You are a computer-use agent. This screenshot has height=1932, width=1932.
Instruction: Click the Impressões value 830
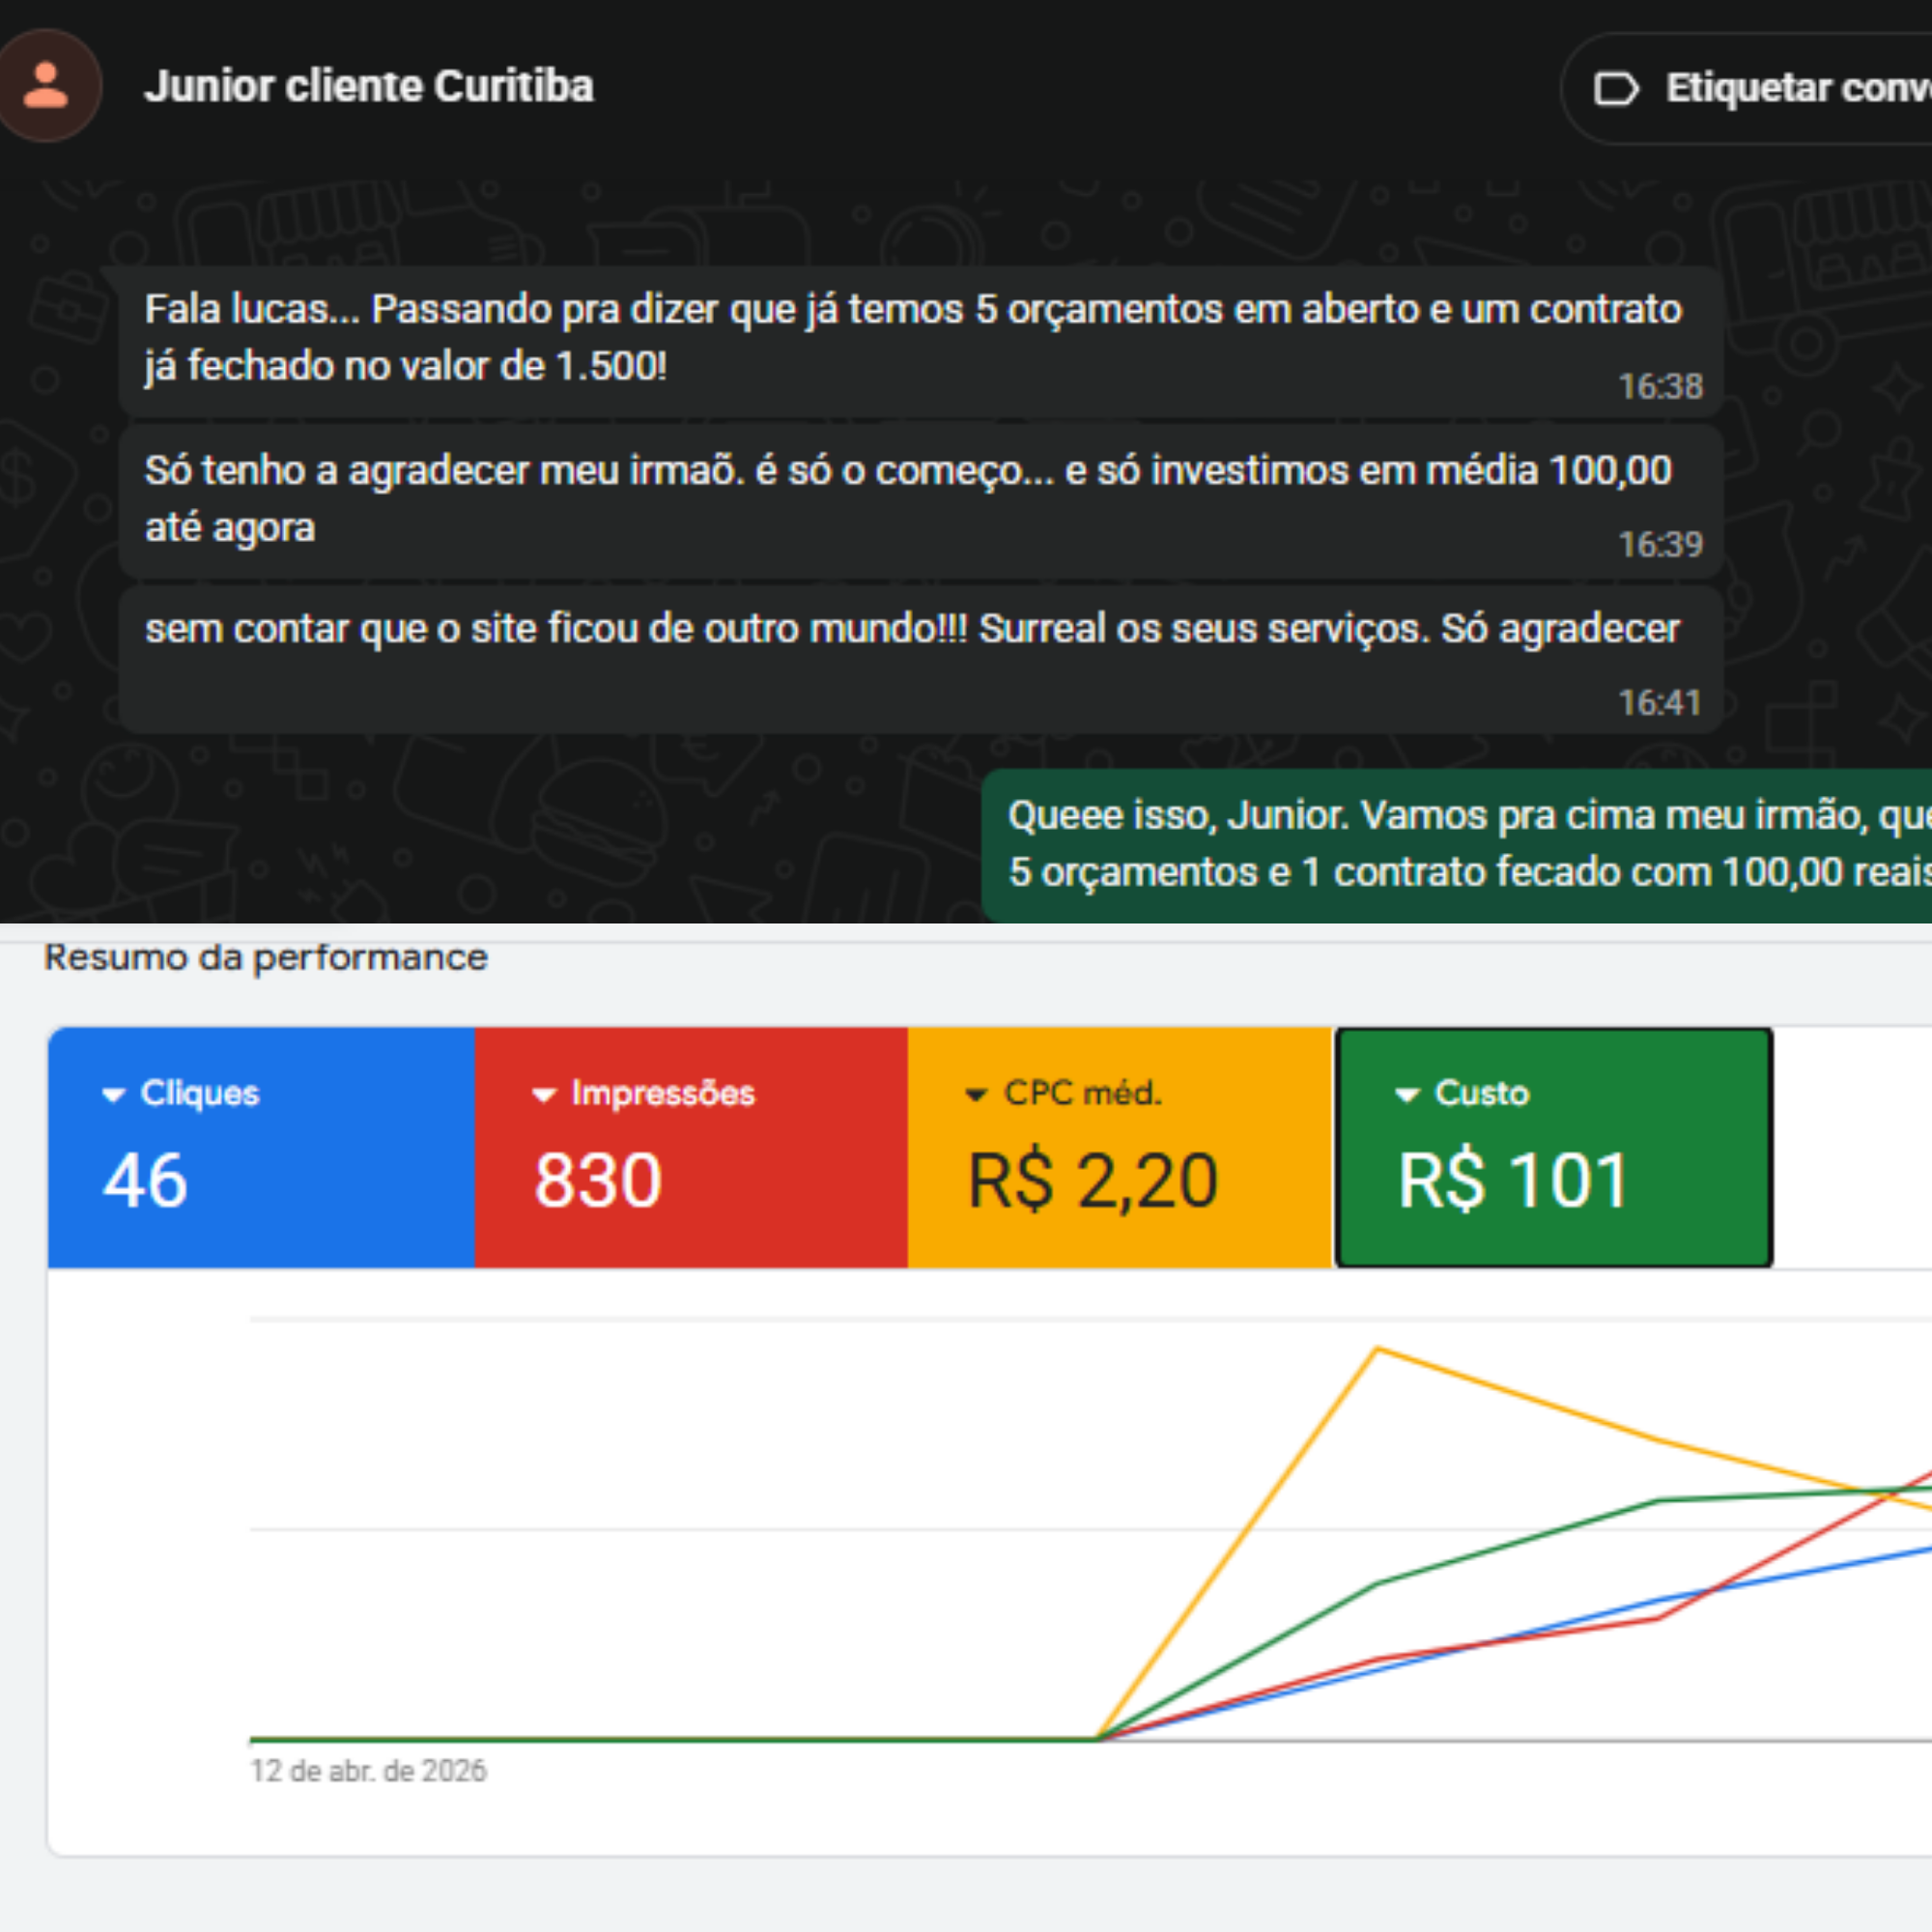point(598,1181)
